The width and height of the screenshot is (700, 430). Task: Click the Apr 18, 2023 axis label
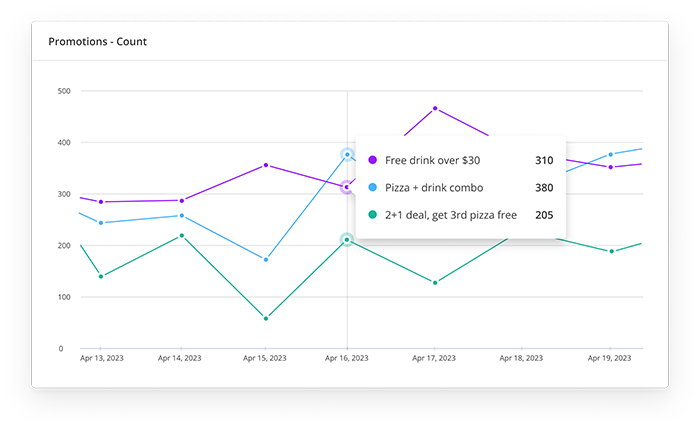pos(521,357)
